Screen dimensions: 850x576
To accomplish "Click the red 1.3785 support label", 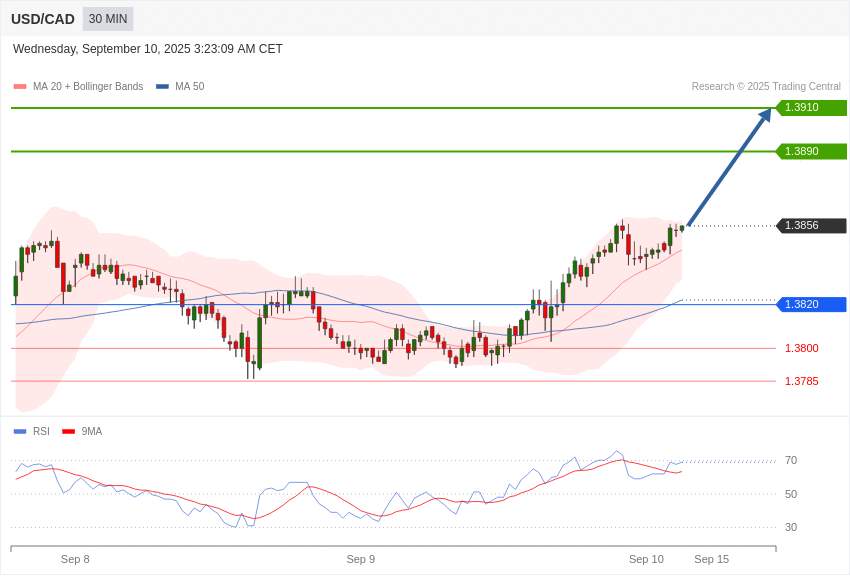I will tap(801, 382).
